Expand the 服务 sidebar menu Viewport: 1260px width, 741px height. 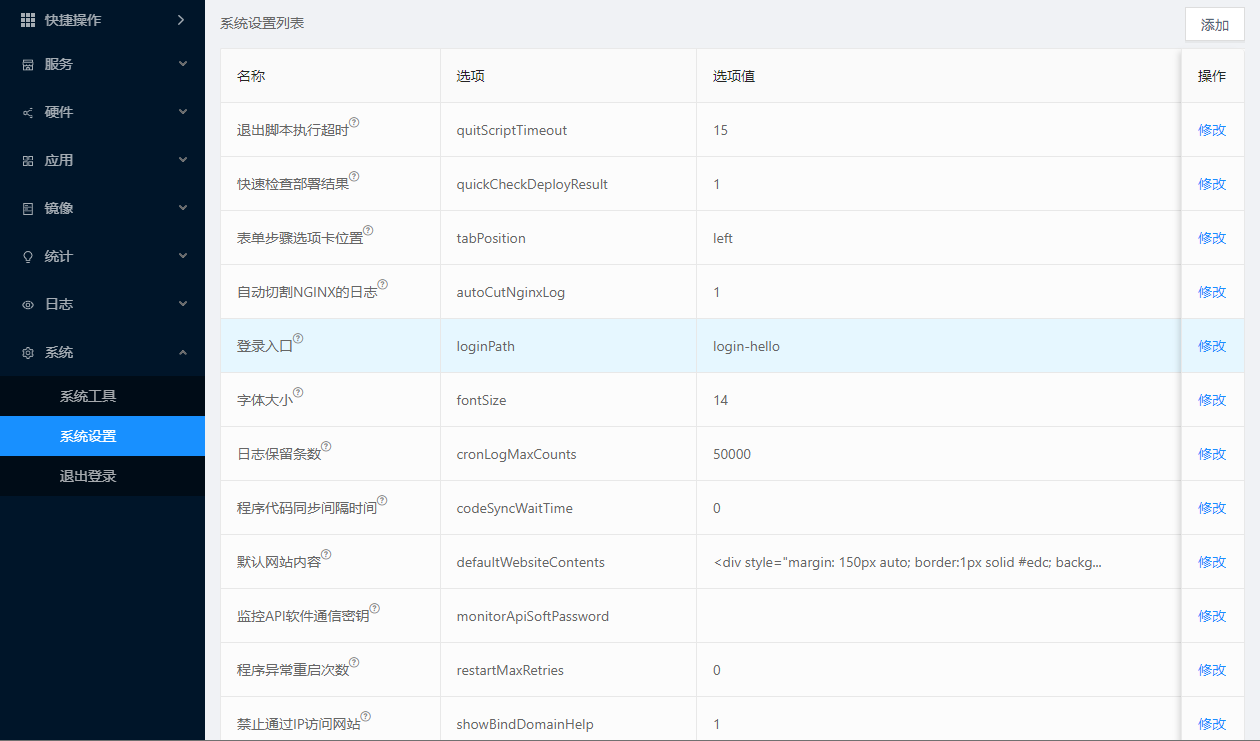click(102, 64)
